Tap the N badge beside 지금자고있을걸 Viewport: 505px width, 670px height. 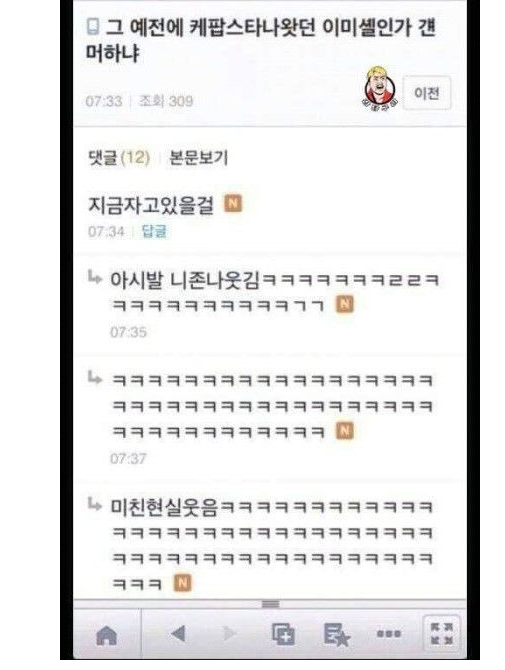pos(233,203)
